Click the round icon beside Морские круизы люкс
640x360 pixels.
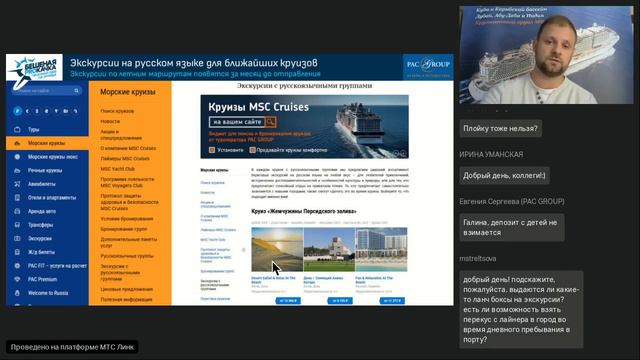coord(17,157)
